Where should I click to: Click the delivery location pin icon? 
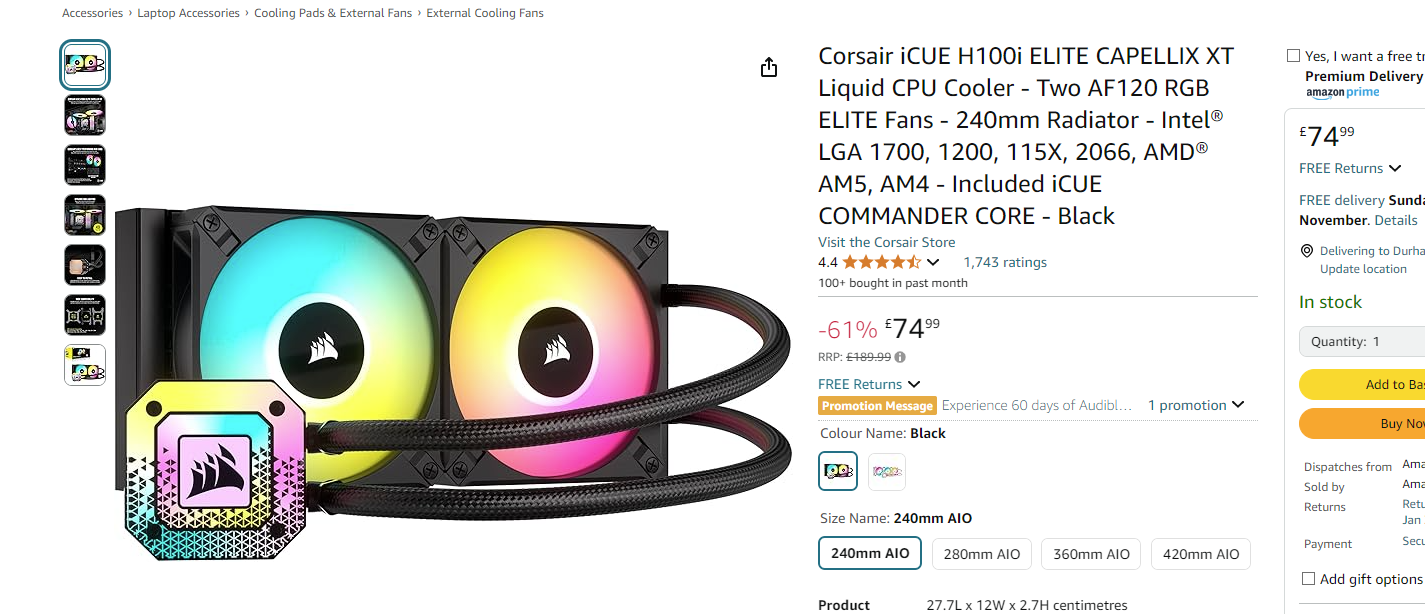pos(1306,251)
